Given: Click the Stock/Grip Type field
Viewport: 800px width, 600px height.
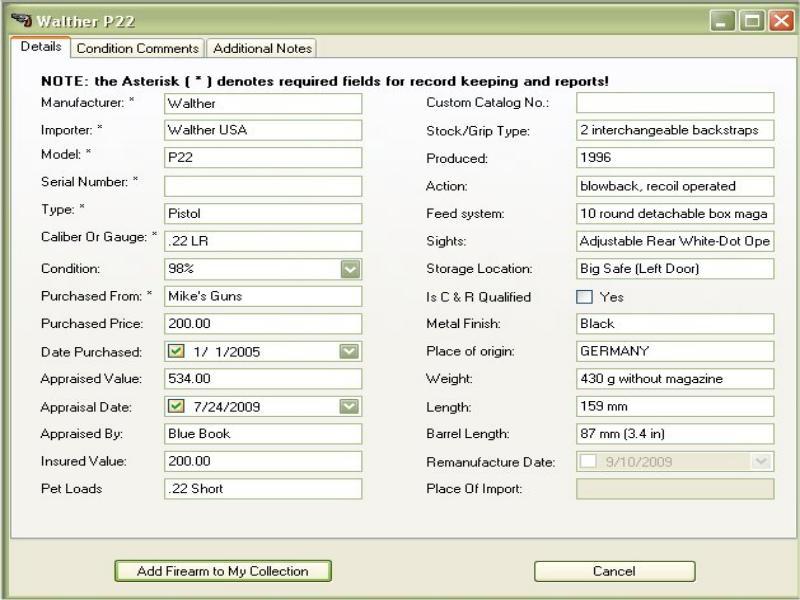Looking at the screenshot, I should [x=675, y=130].
